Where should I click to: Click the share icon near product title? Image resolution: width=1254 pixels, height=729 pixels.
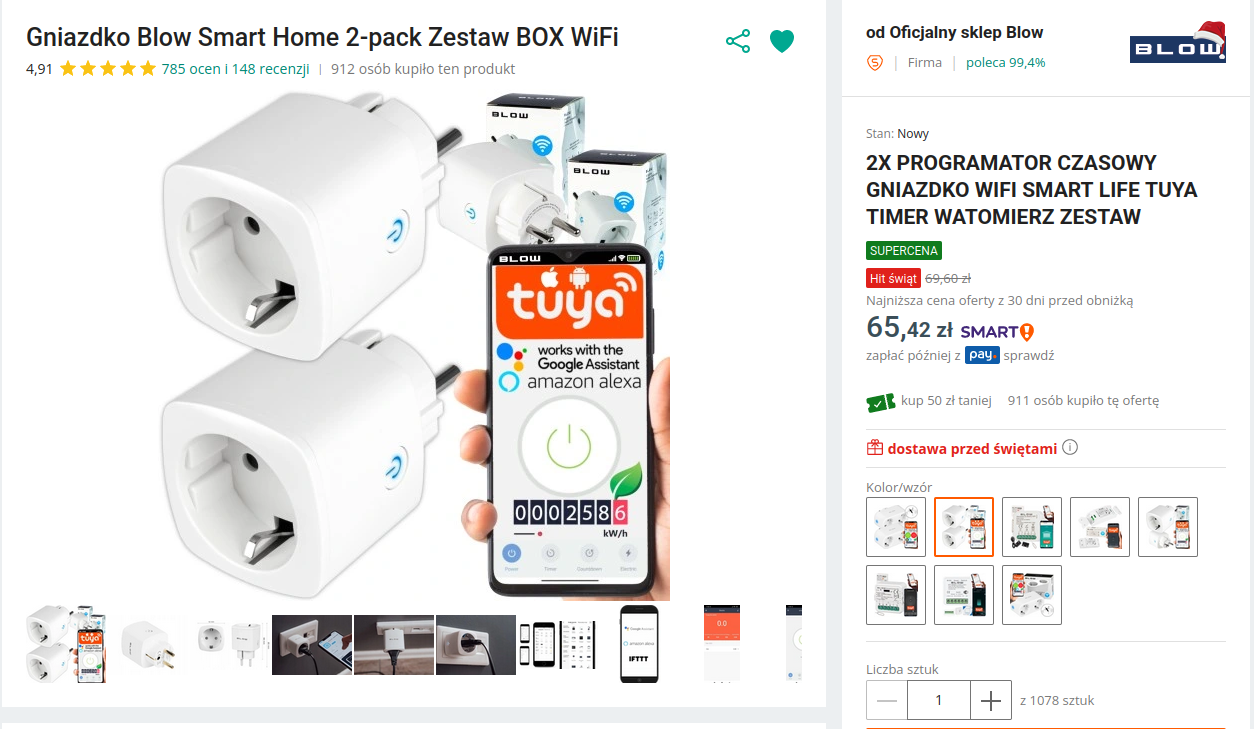click(738, 41)
